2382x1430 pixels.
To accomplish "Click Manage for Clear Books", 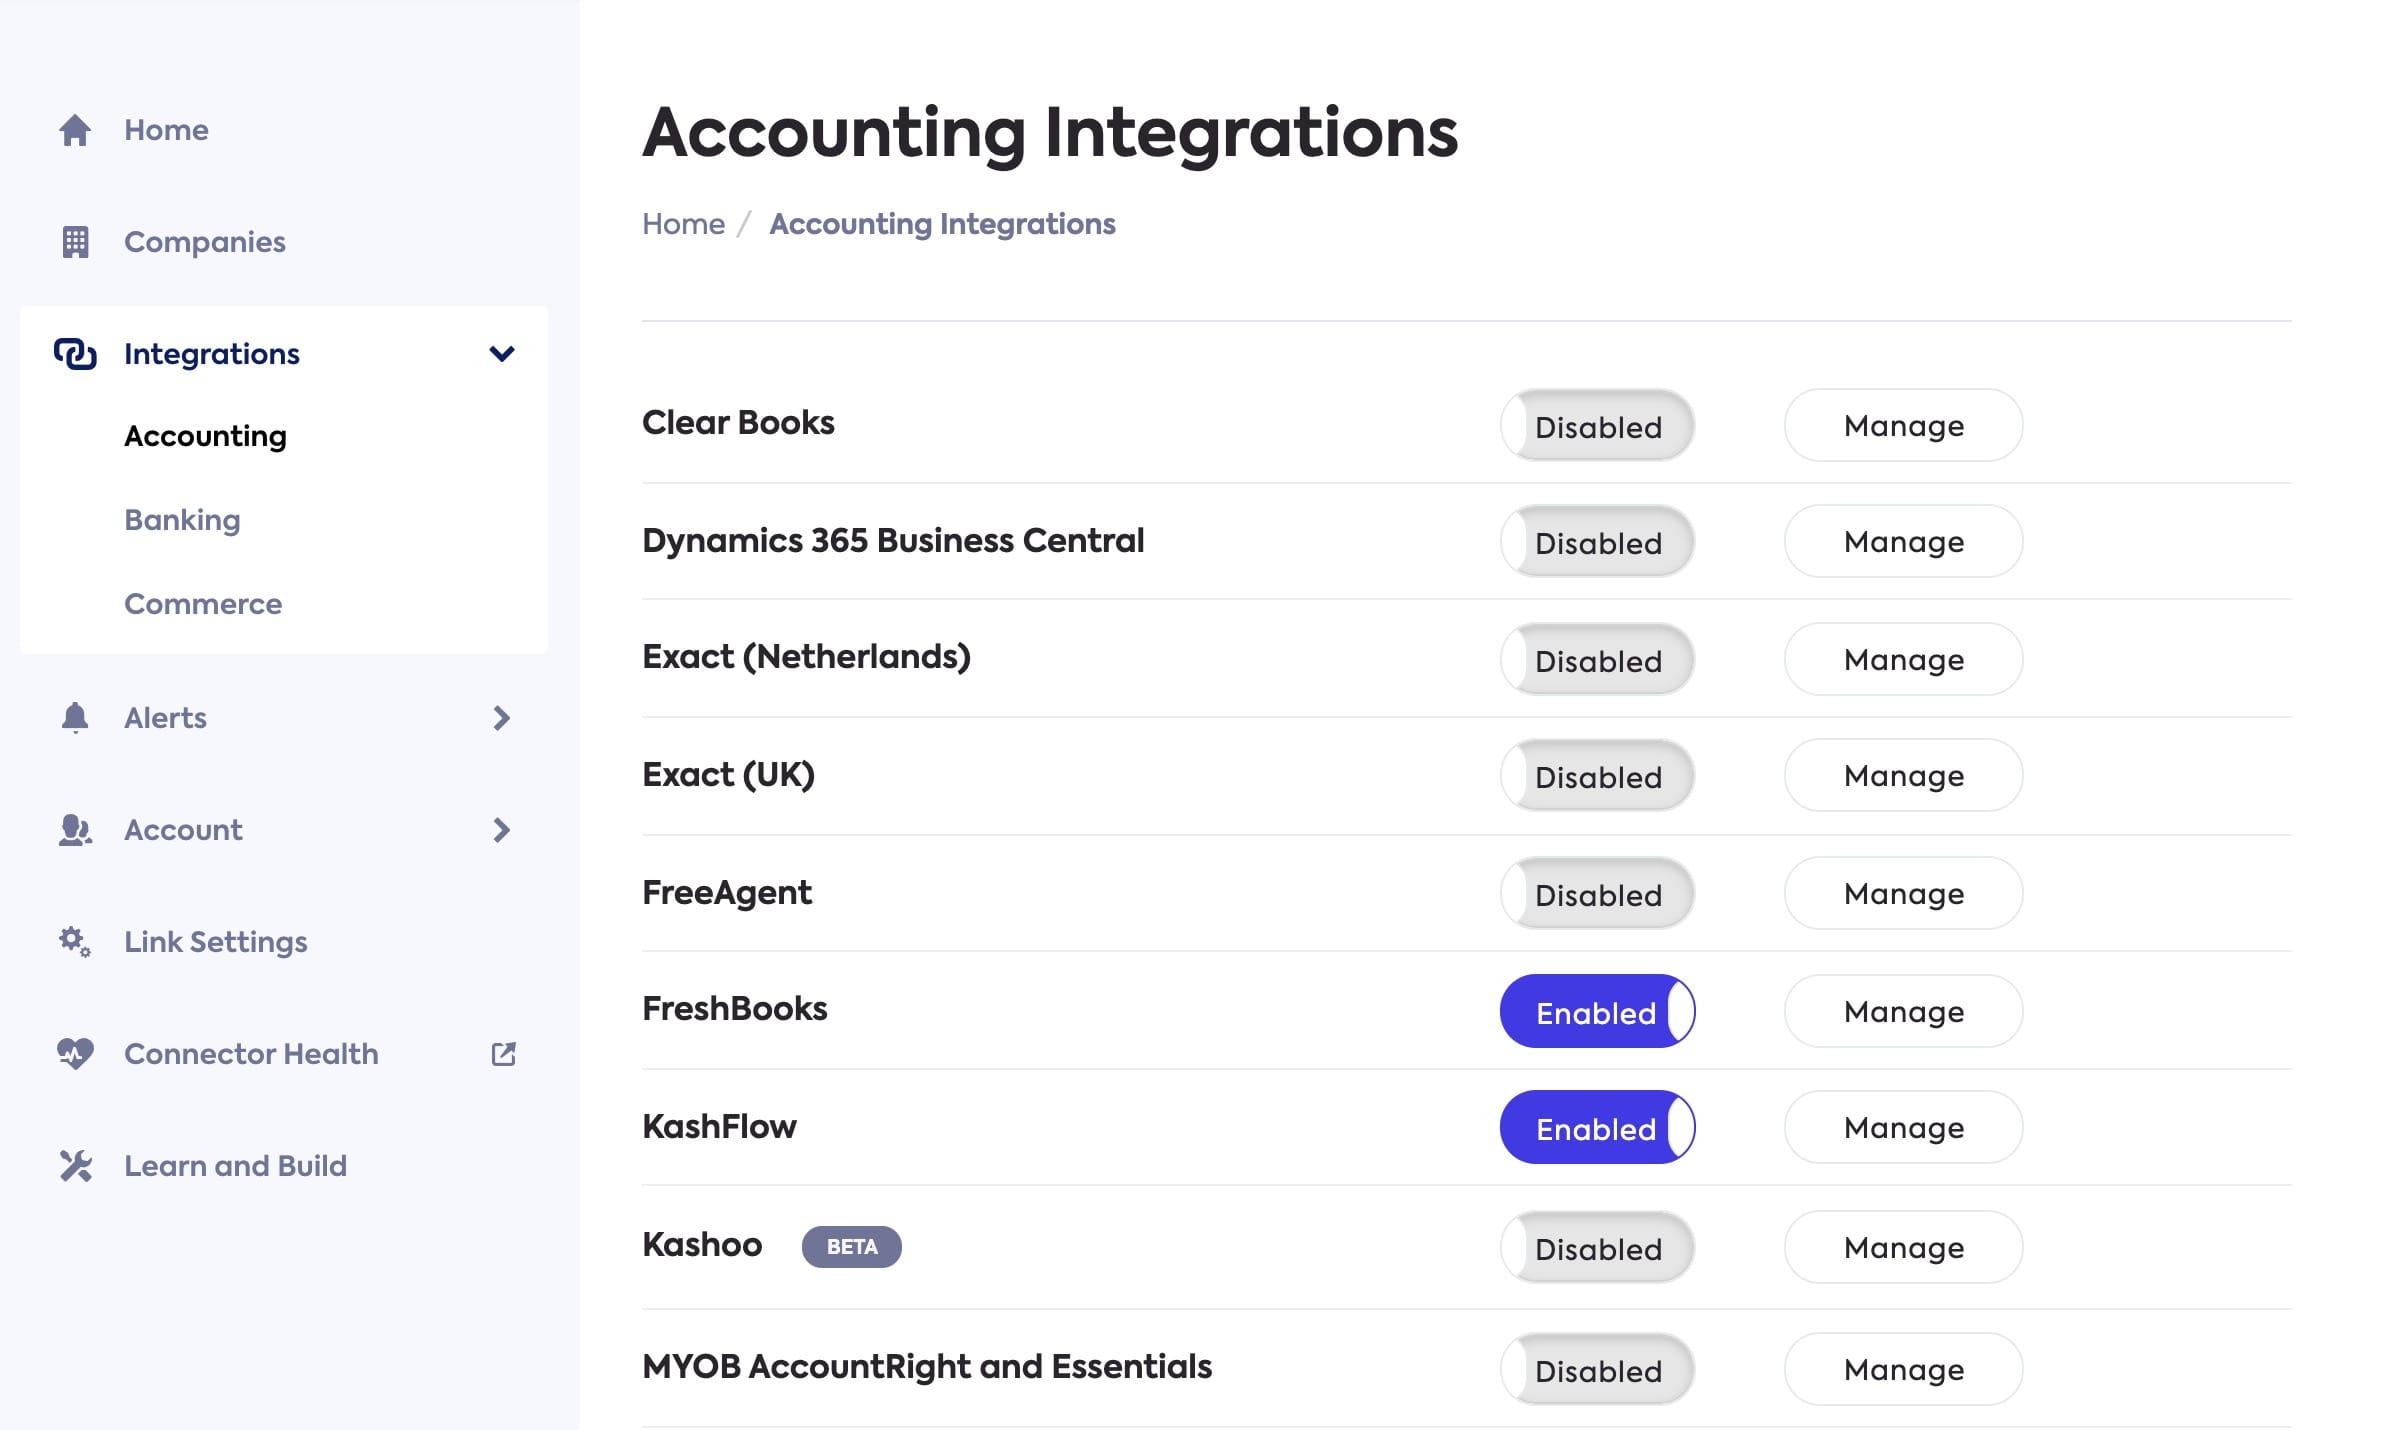I will point(1903,426).
